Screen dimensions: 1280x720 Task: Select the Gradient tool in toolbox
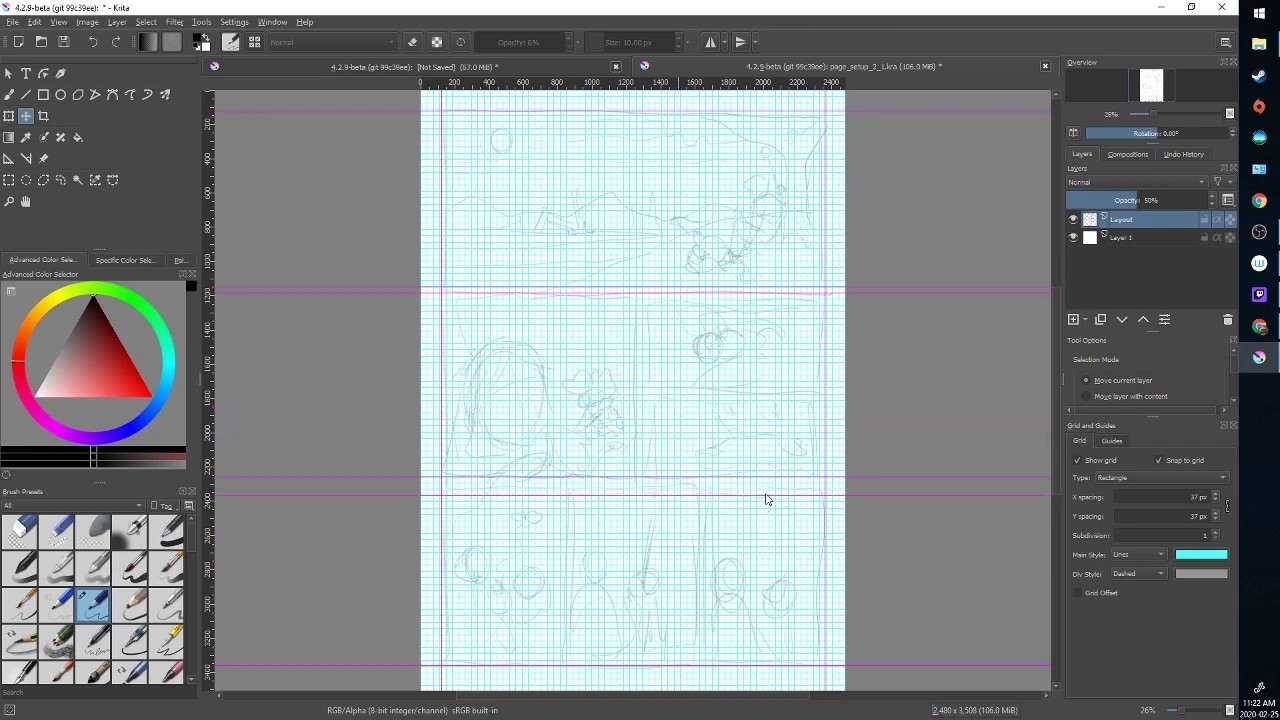click(x=9, y=137)
